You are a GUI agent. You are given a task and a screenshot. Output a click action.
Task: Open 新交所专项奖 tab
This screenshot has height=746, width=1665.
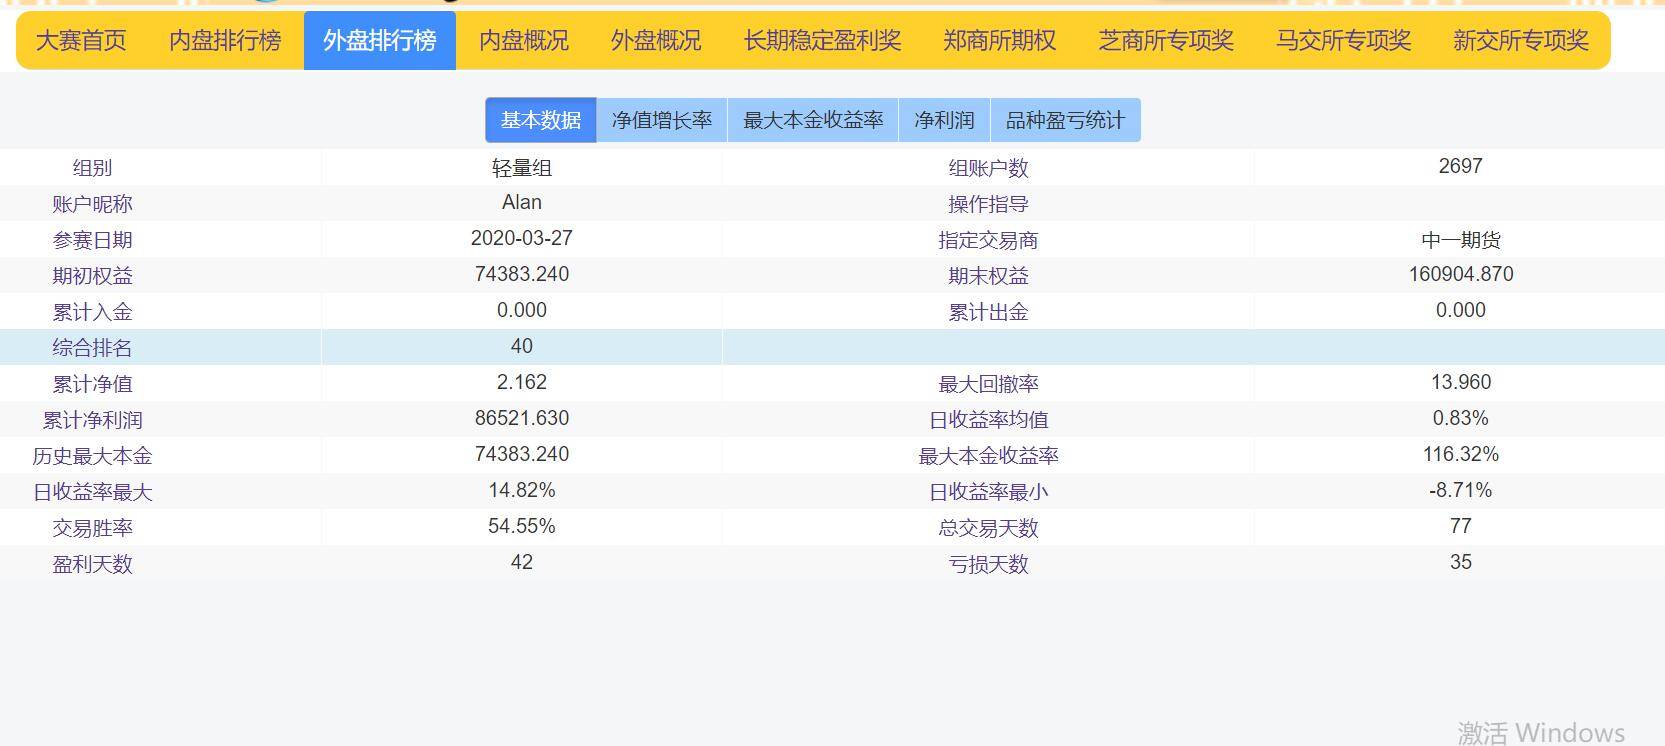click(x=1521, y=41)
